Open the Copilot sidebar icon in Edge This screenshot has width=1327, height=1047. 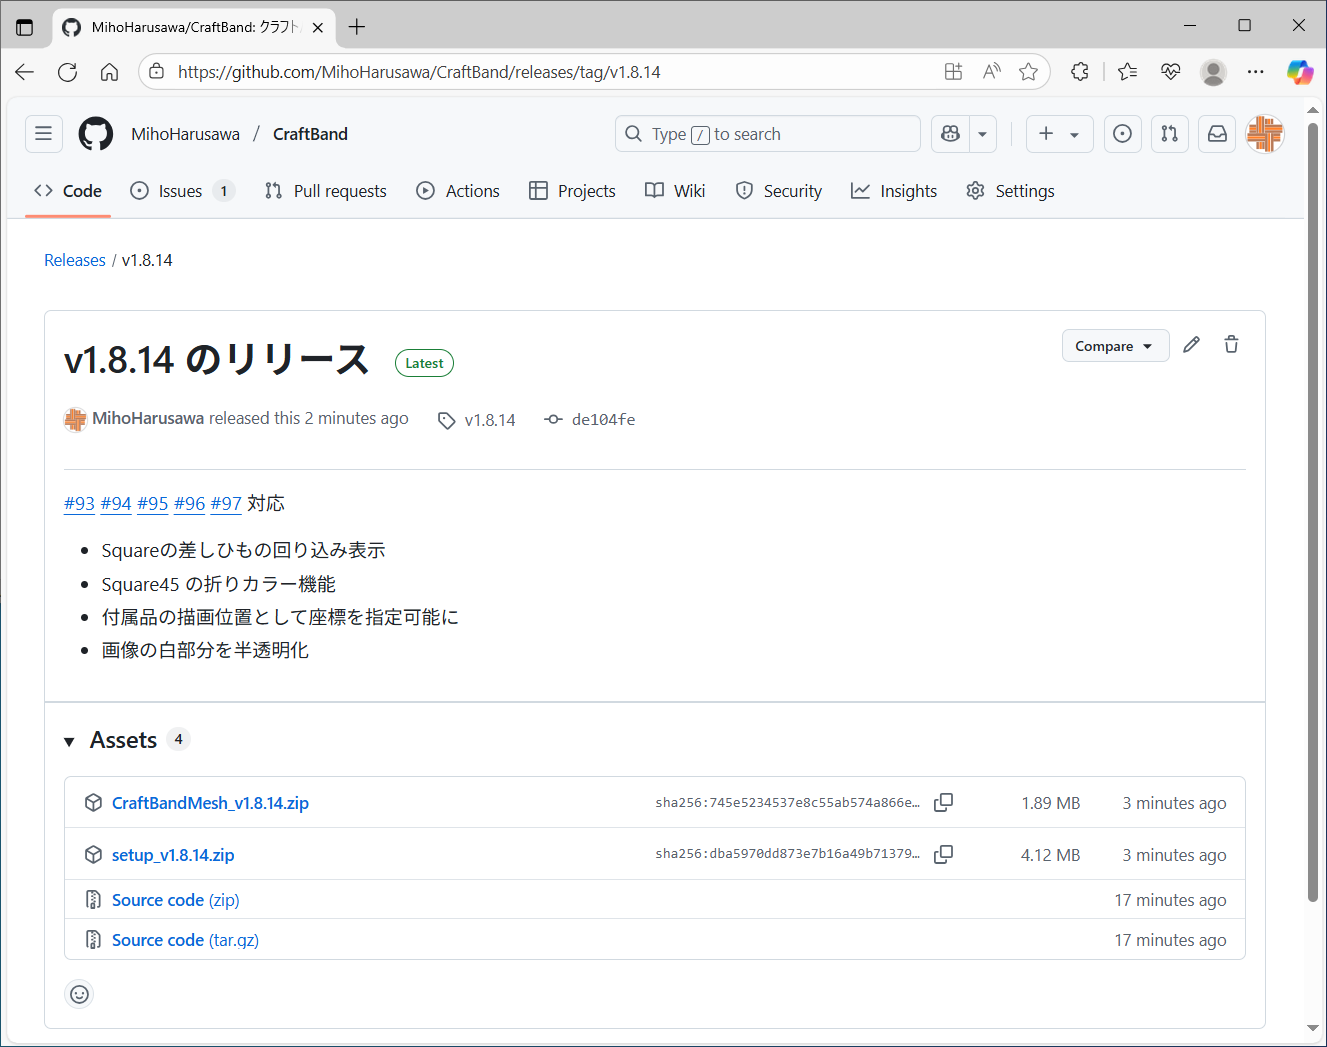coord(1300,72)
